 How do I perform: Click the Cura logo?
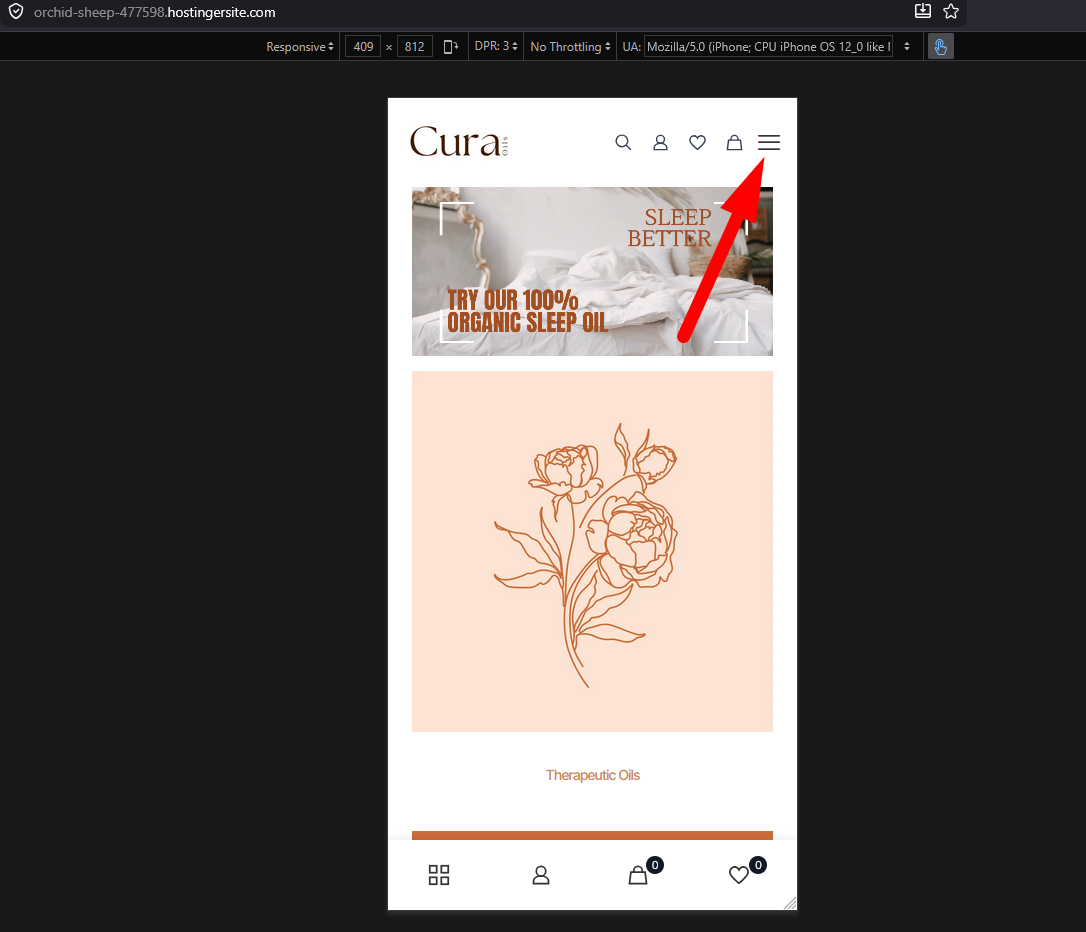459,142
